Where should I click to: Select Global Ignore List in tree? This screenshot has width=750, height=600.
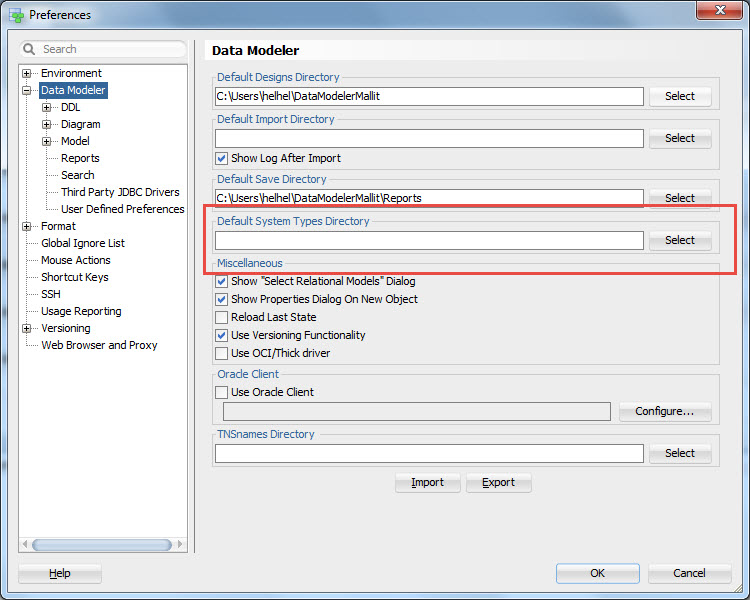(83, 243)
